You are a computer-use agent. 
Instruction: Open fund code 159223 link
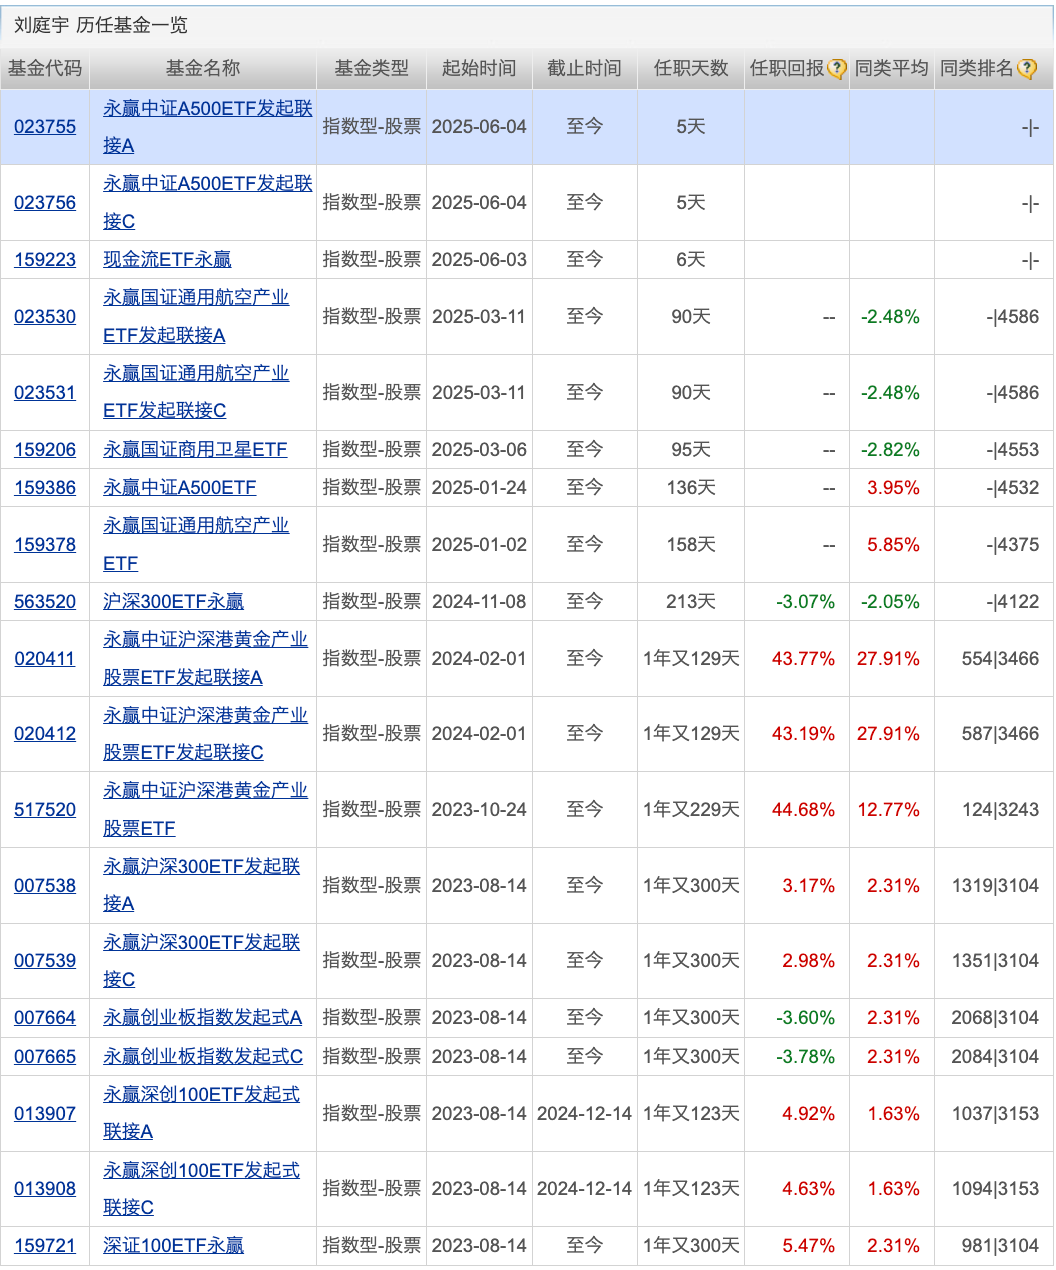45,260
